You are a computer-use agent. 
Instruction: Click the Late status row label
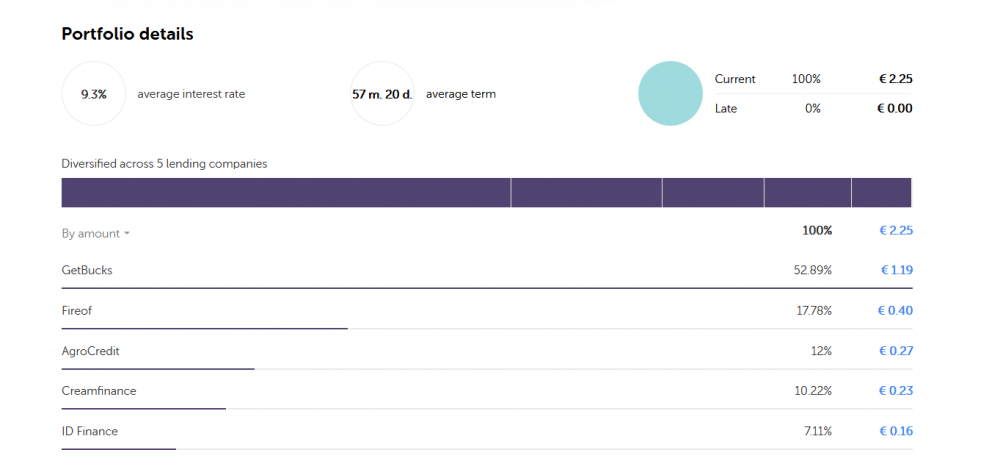coord(726,108)
